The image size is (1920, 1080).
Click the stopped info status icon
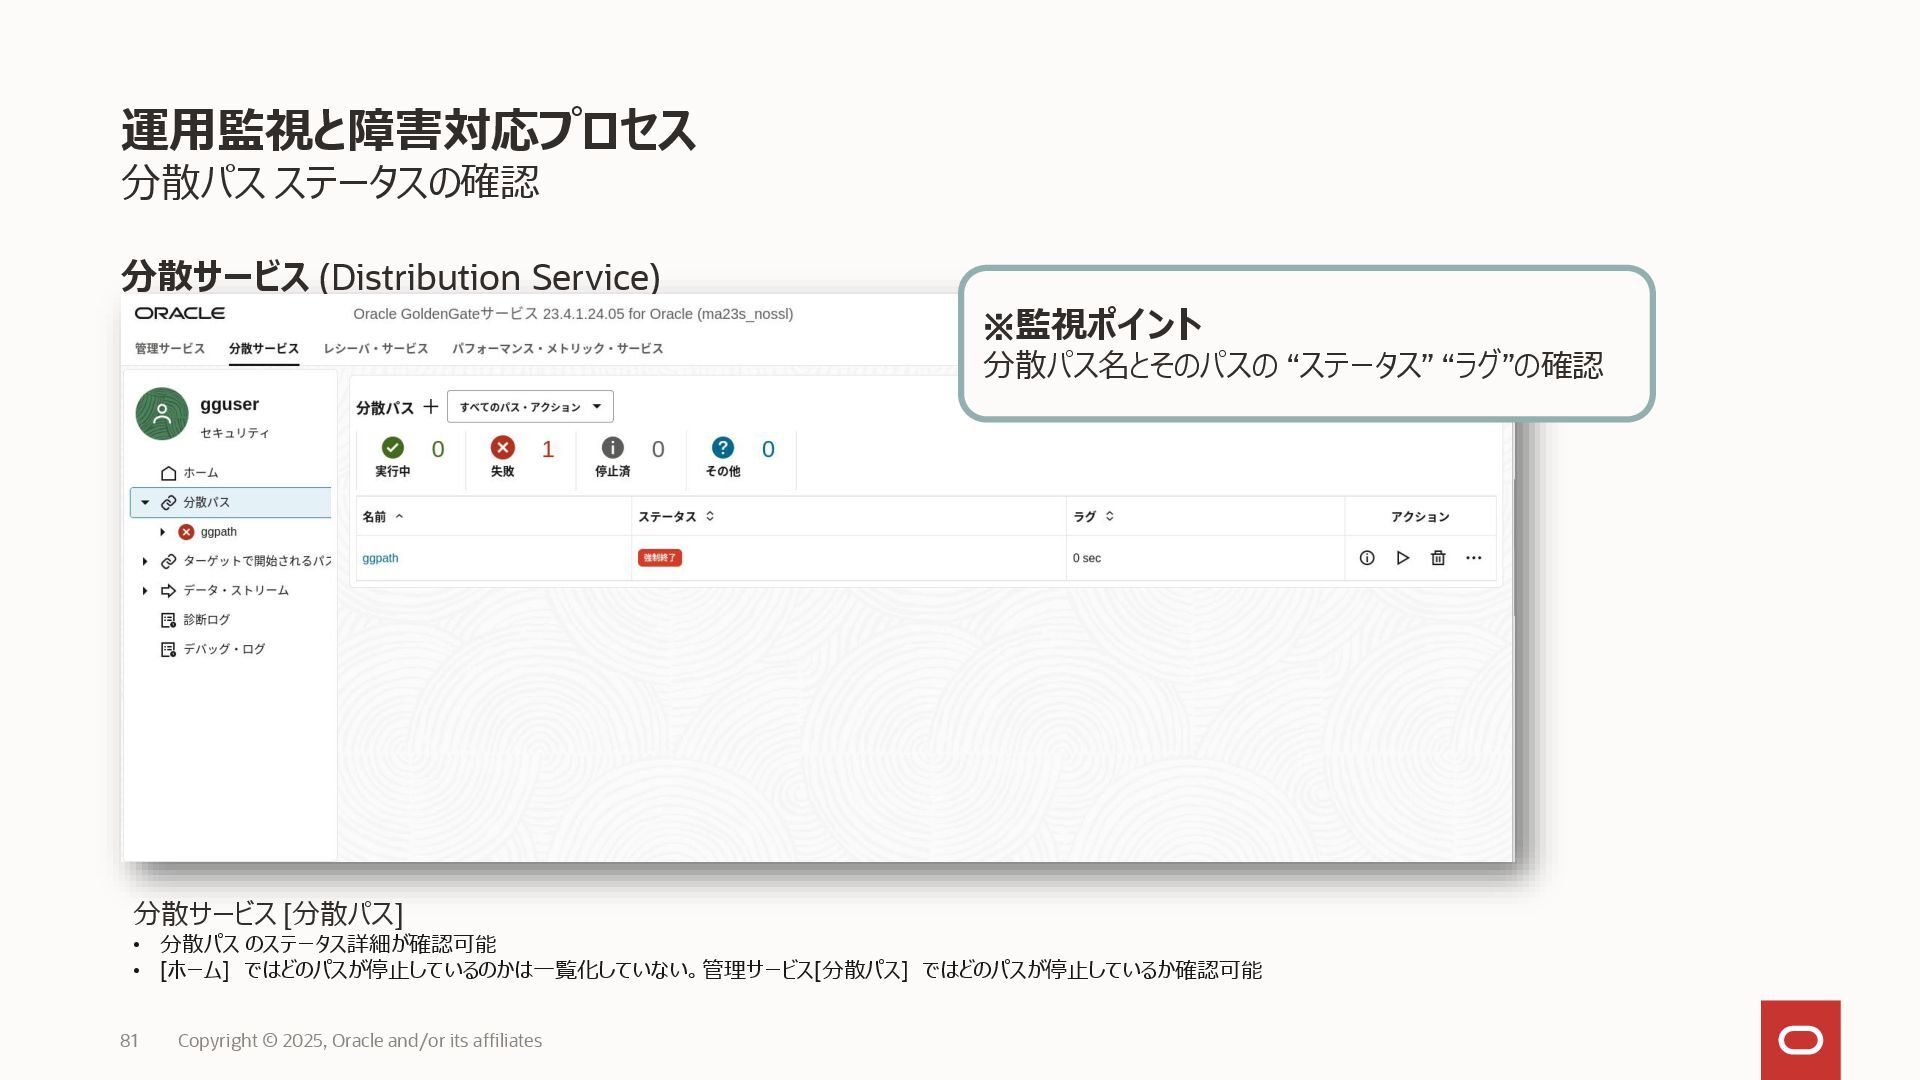coord(612,448)
